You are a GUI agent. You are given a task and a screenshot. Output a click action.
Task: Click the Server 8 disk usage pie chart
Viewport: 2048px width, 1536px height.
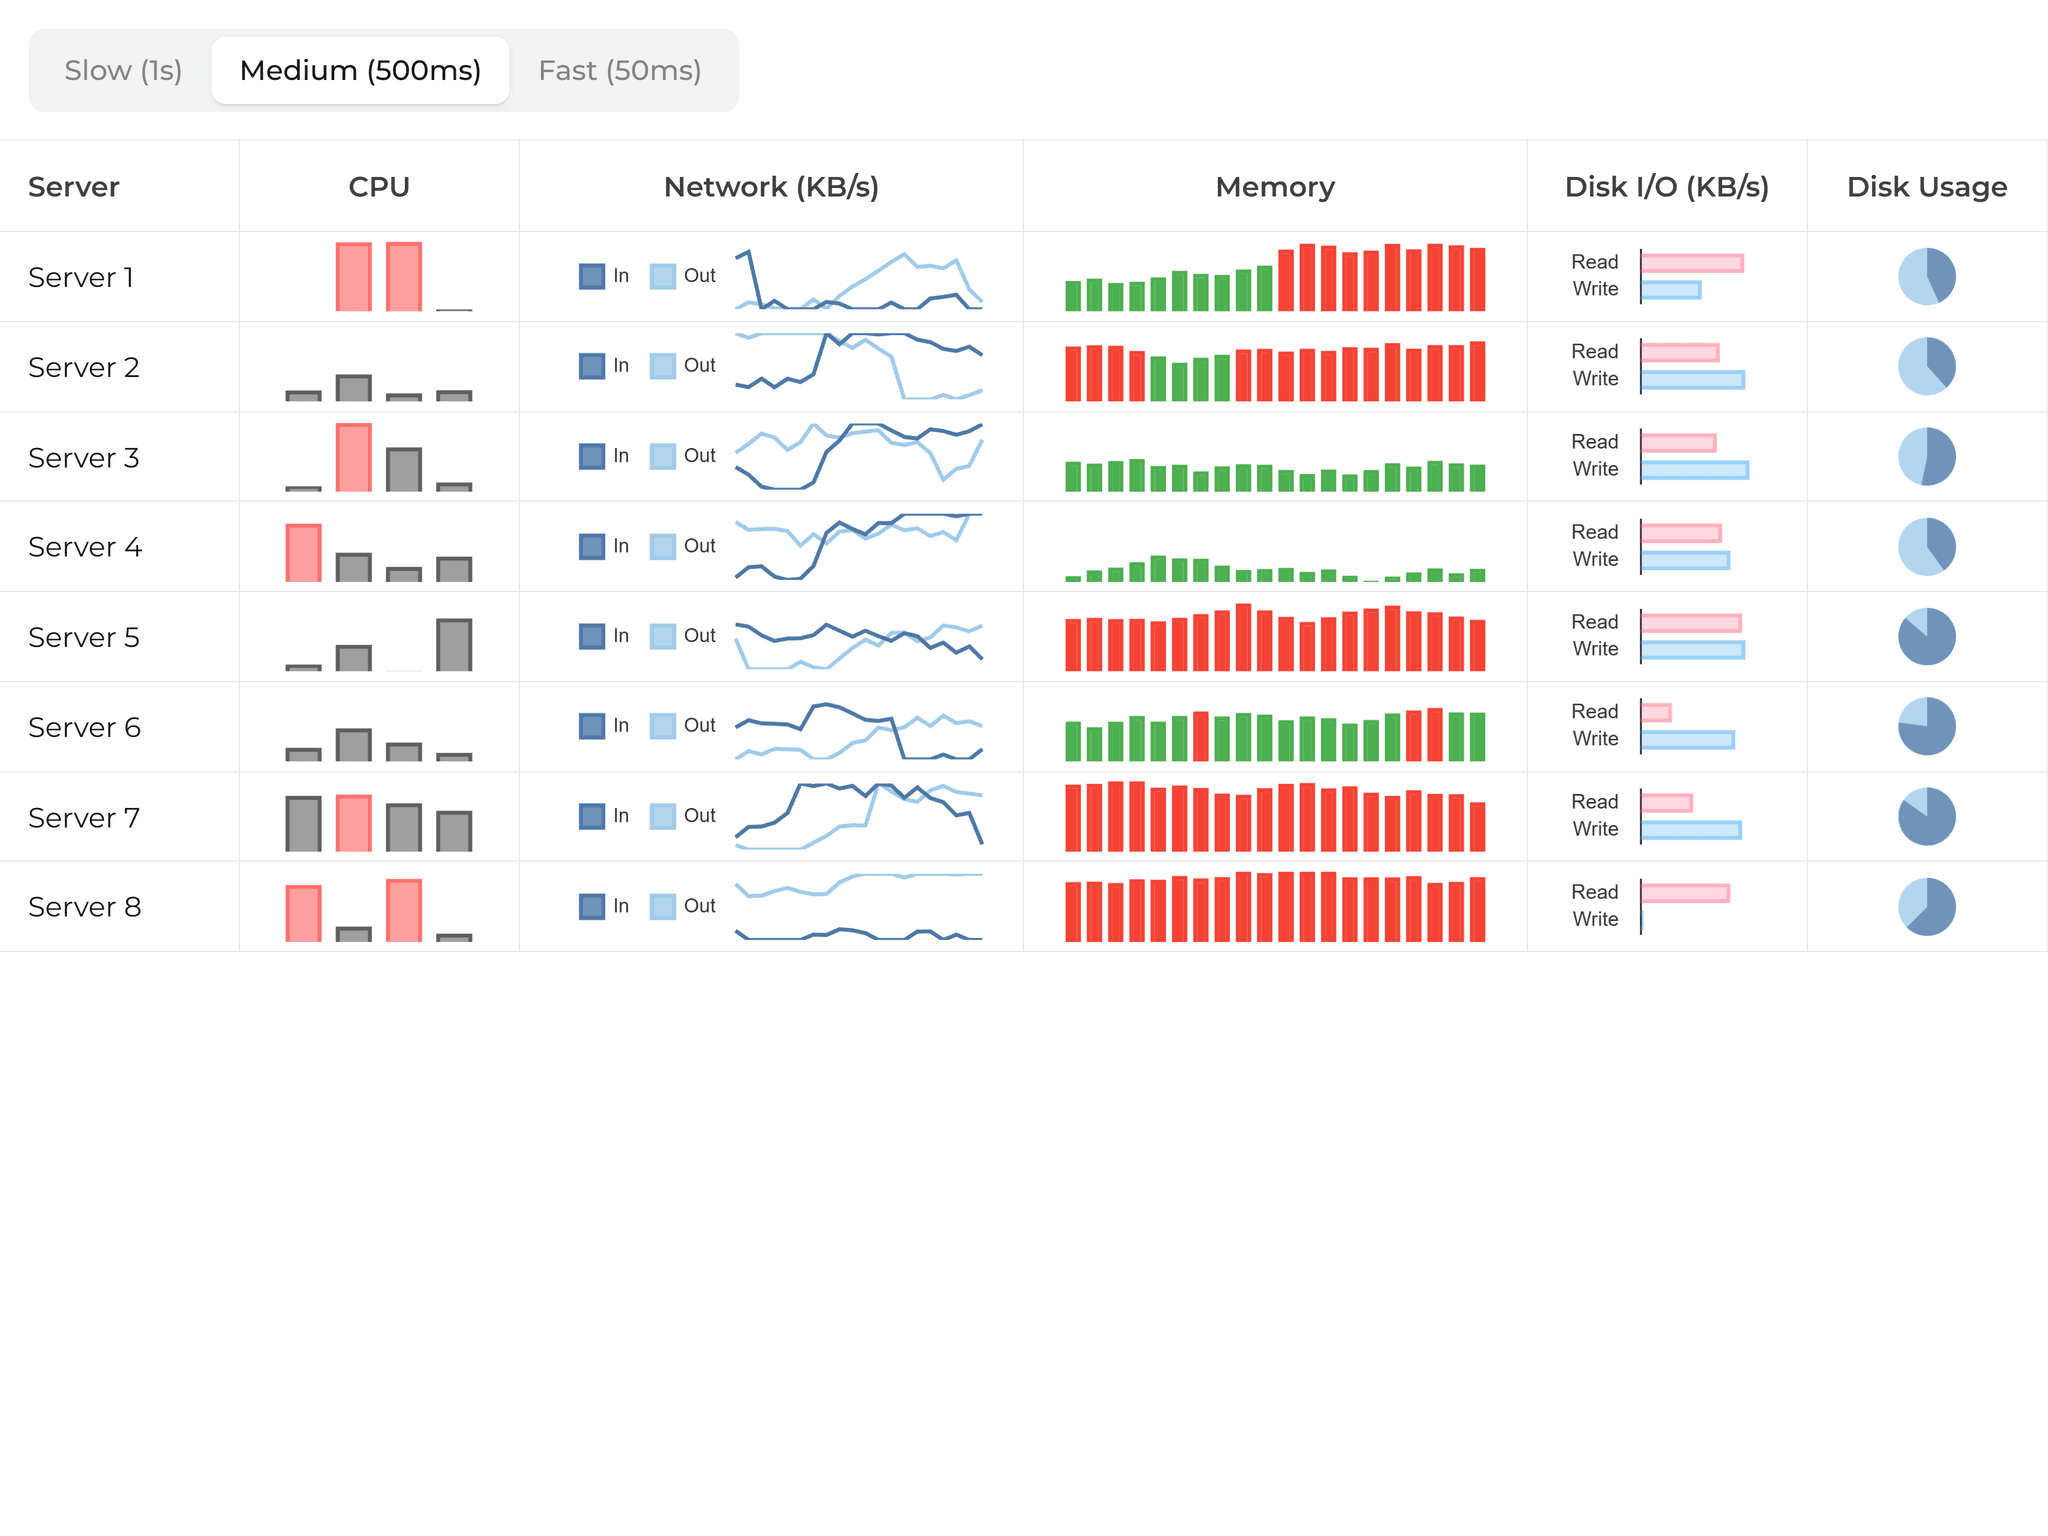point(1927,906)
